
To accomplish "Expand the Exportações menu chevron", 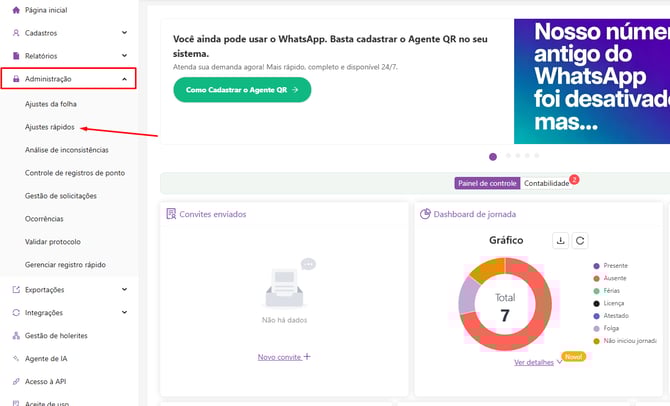I will tap(124, 289).
